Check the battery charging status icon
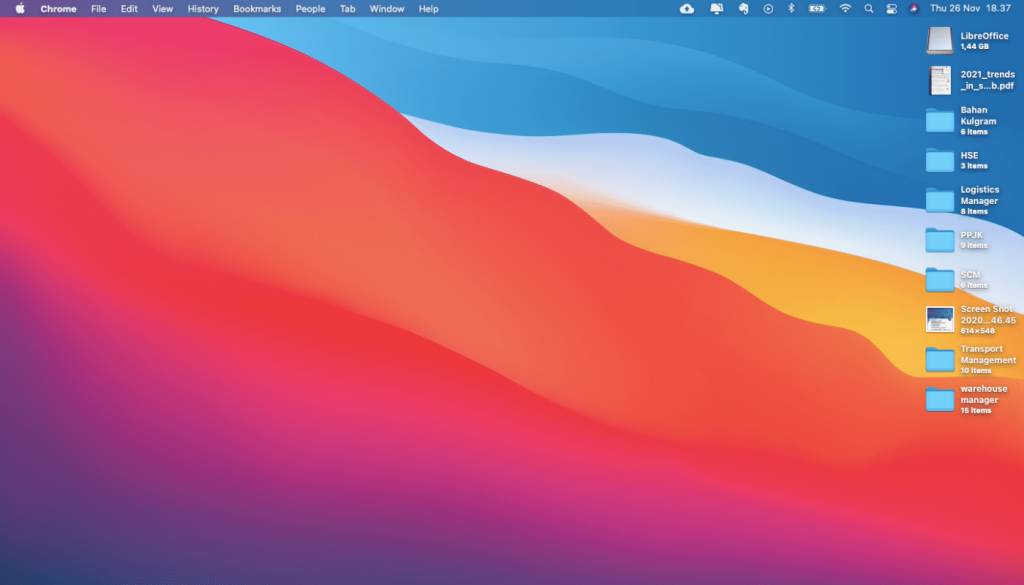The height and width of the screenshot is (585, 1024). click(x=816, y=8)
